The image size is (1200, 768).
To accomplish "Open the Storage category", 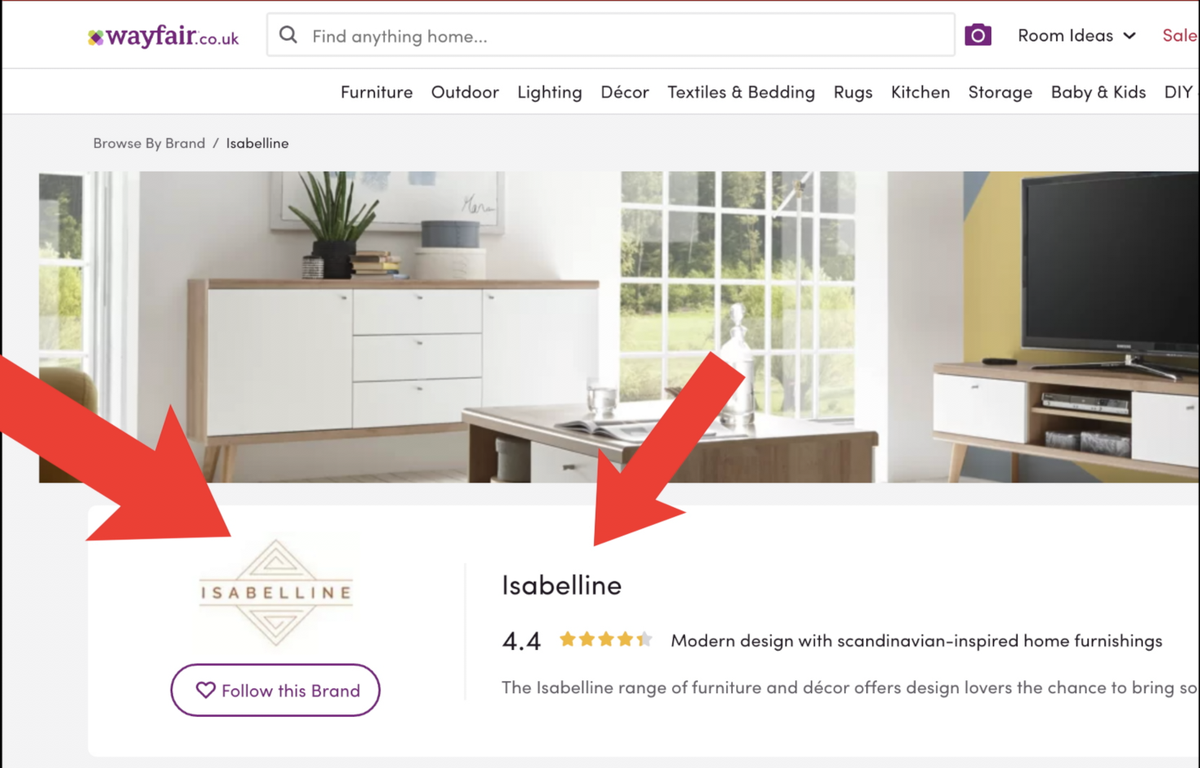I will point(1000,92).
